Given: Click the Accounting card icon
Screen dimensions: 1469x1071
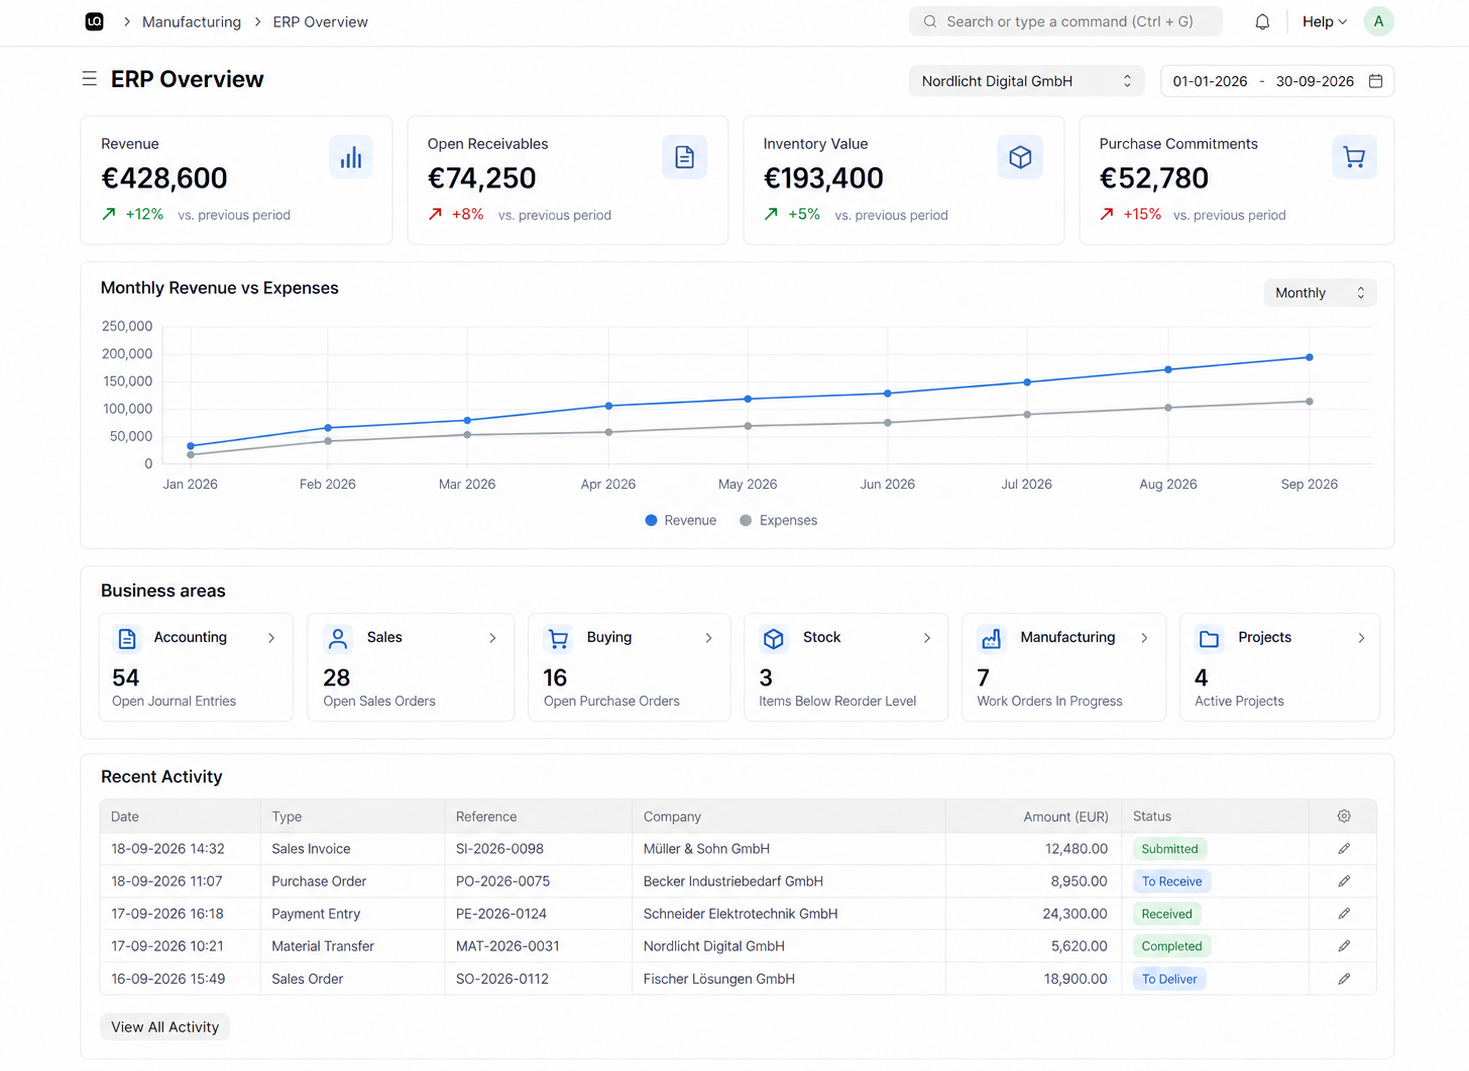Looking at the screenshot, I should [x=127, y=638].
